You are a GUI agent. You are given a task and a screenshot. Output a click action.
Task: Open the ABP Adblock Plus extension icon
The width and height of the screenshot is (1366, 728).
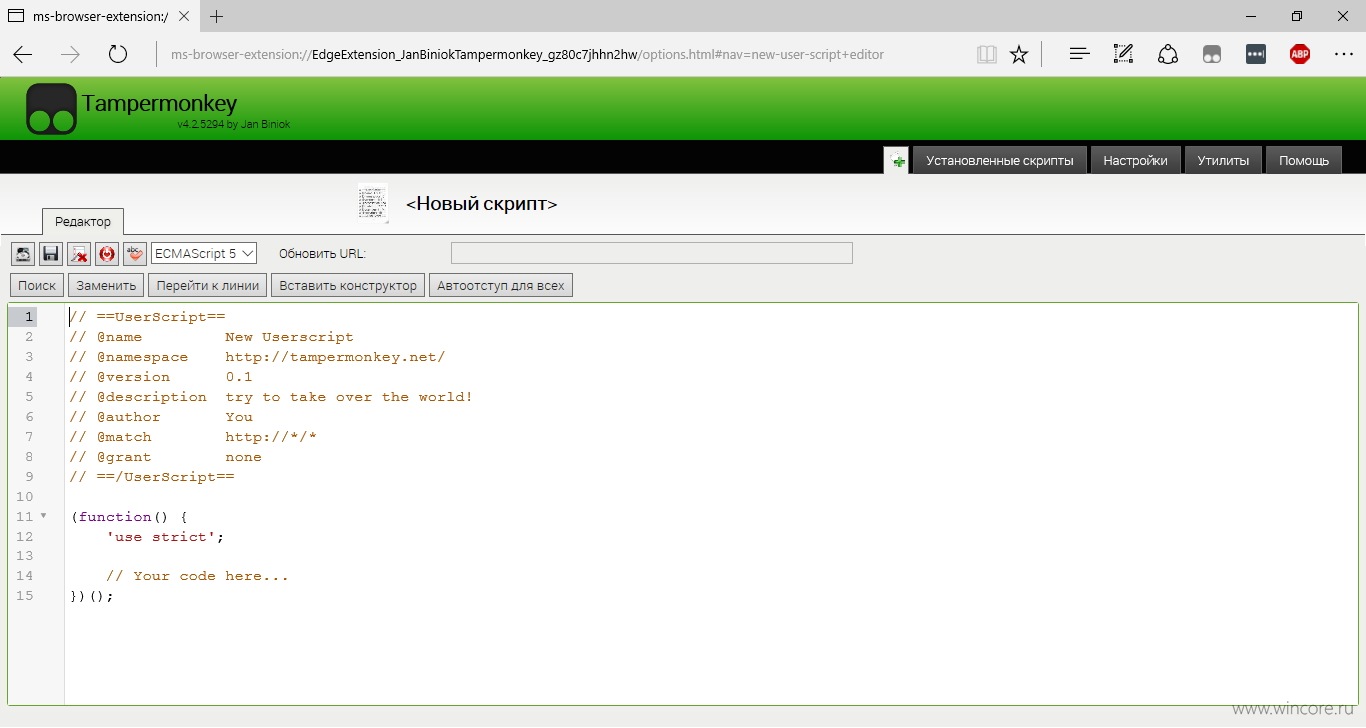pyautogui.click(x=1300, y=55)
